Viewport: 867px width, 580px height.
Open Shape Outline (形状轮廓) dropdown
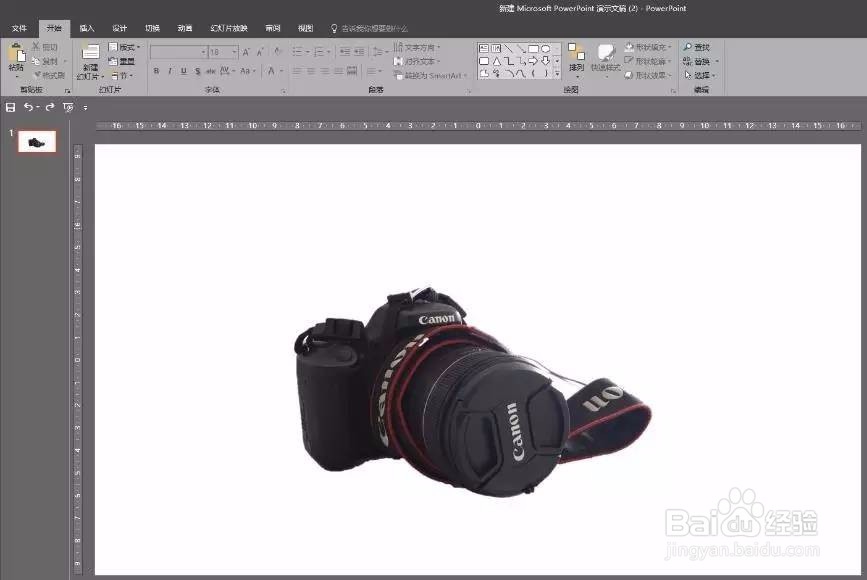point(648,61)
